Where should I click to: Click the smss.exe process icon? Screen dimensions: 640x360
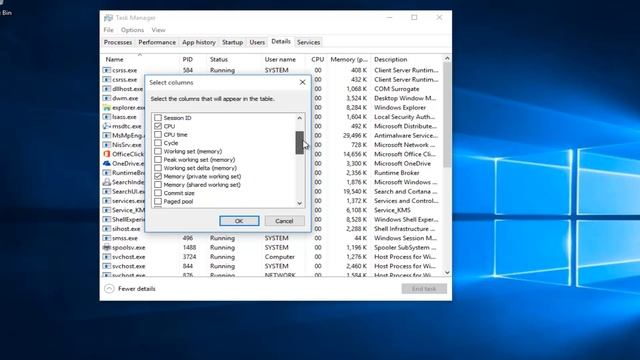tap(107, 238)
